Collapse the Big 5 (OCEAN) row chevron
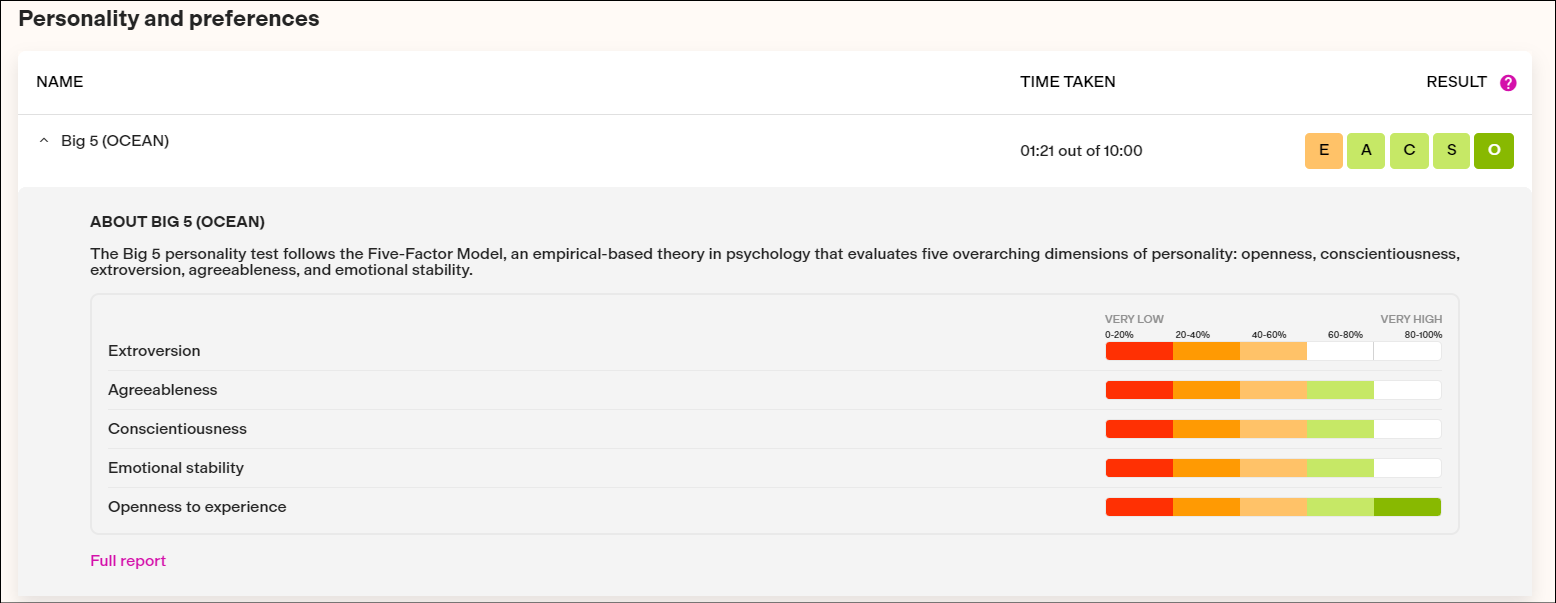The height and width of the screenshot is (603, 1556). coord(43,141)
